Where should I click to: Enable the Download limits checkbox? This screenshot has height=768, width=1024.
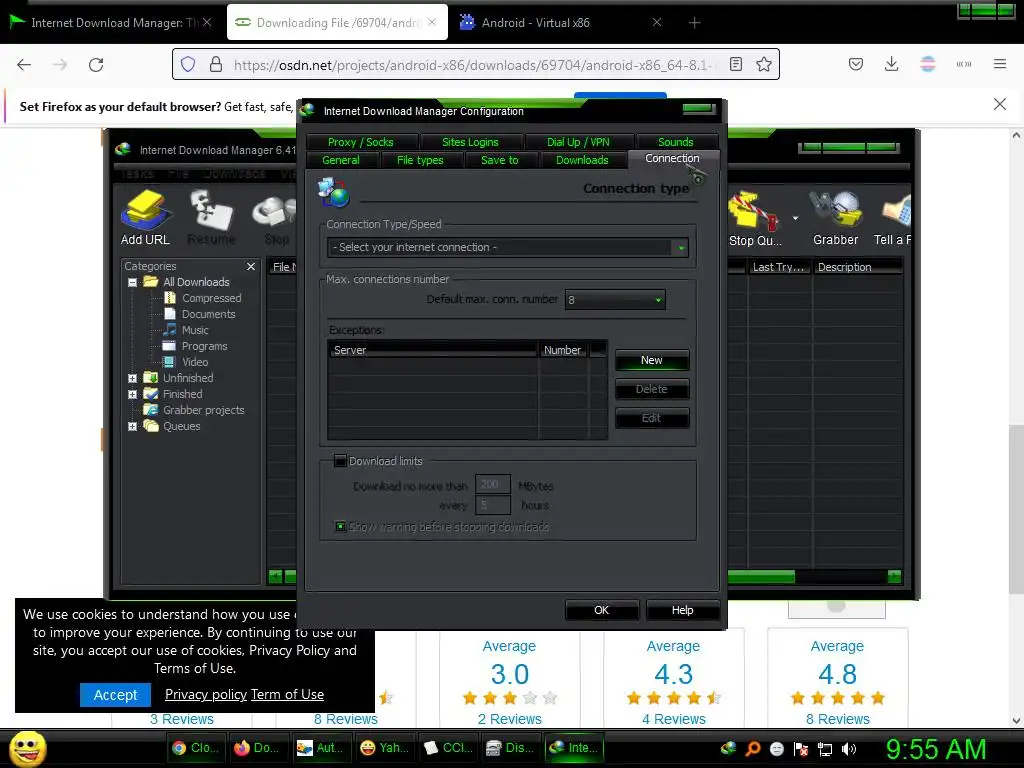click(340, 461)
